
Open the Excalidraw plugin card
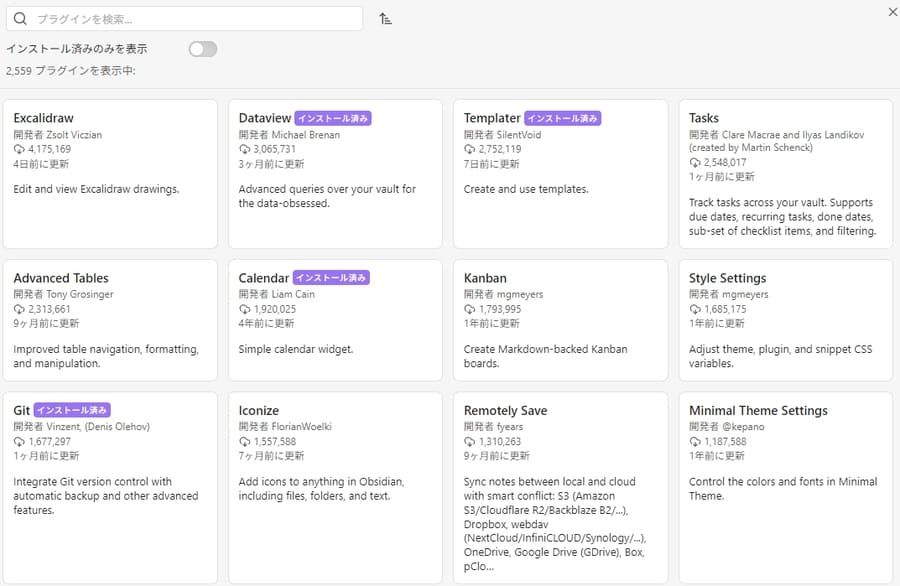(110, 174)
